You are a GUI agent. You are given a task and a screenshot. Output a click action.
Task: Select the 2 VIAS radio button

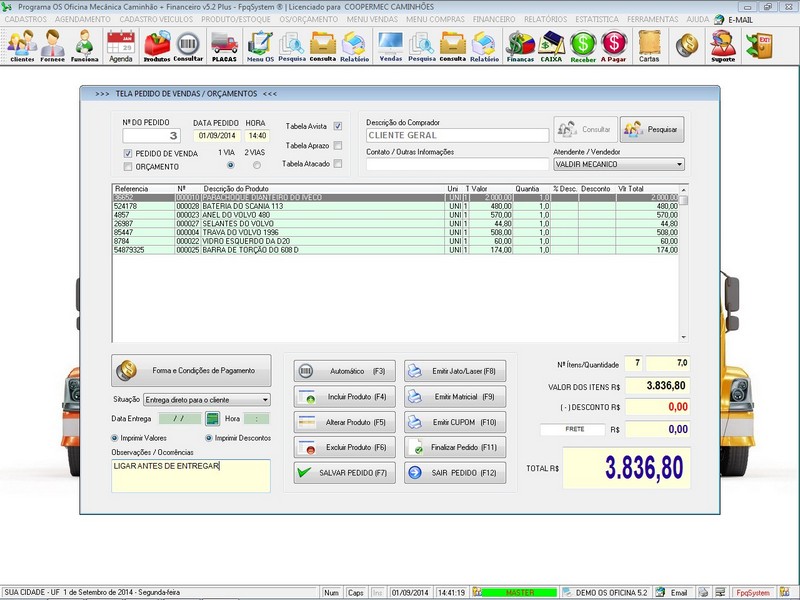coord(256,165)
